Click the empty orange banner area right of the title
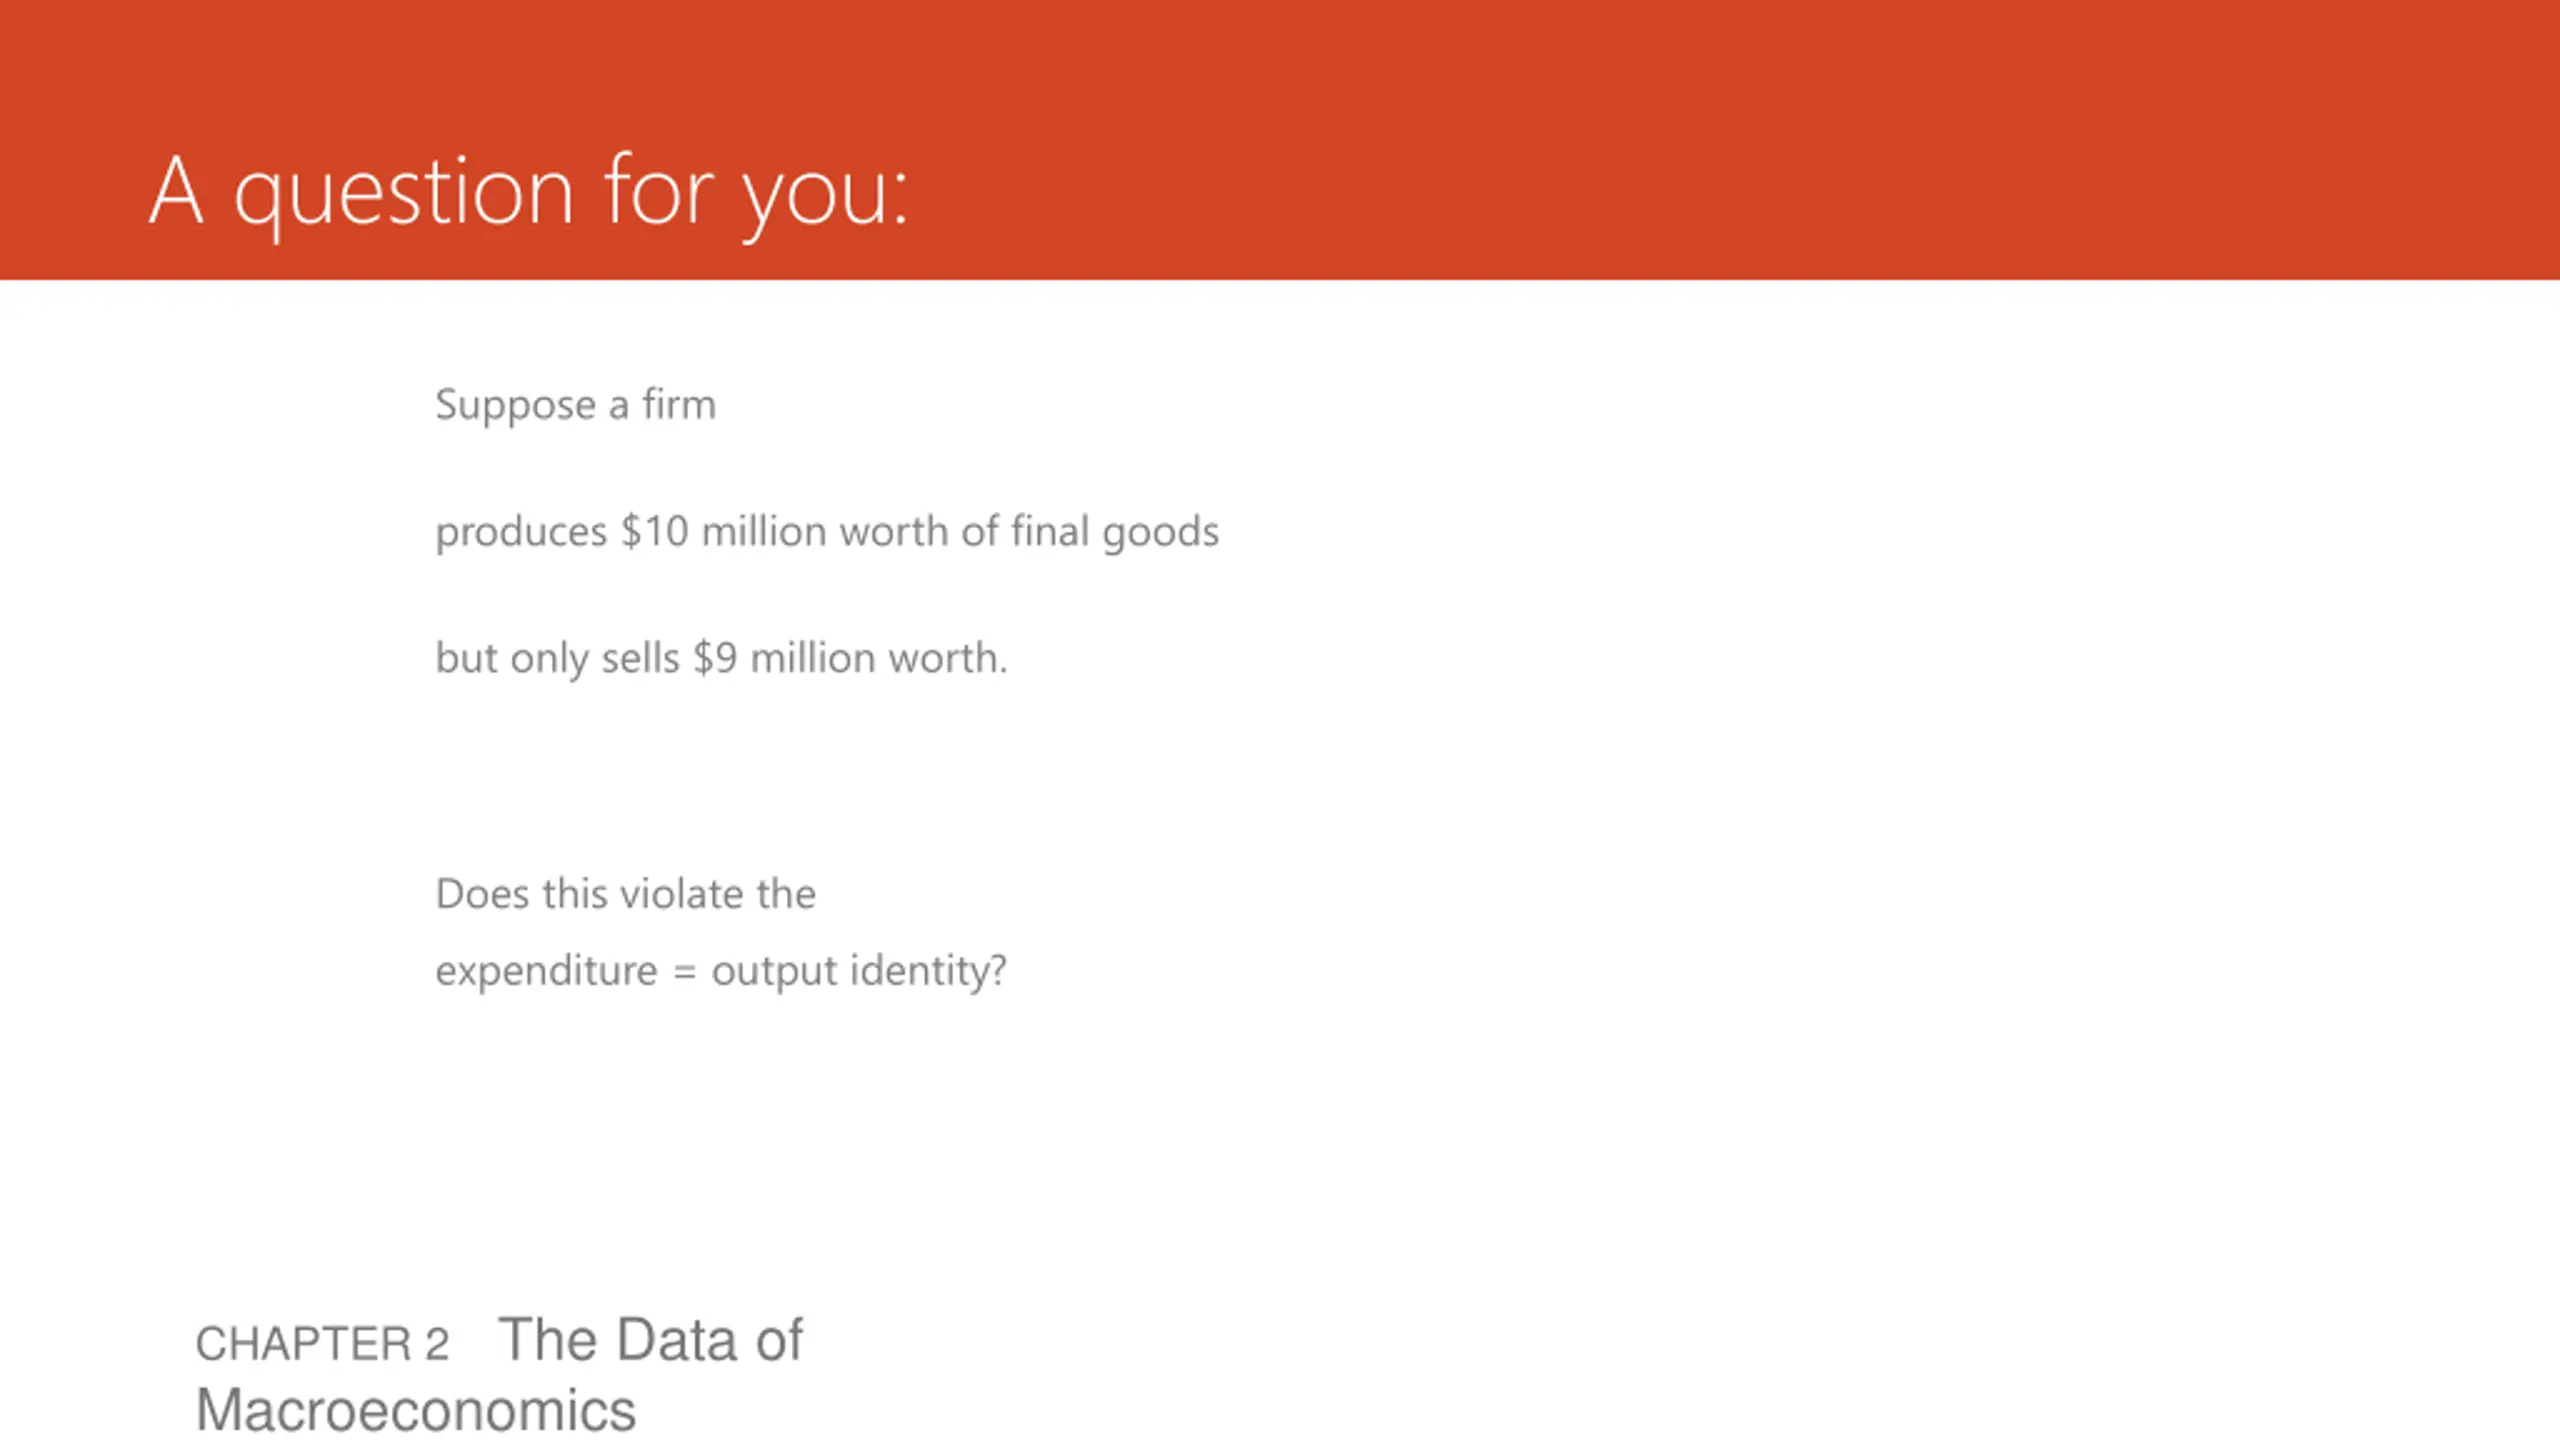This screenshot has width=2560, height=1440. (1730, 140)
